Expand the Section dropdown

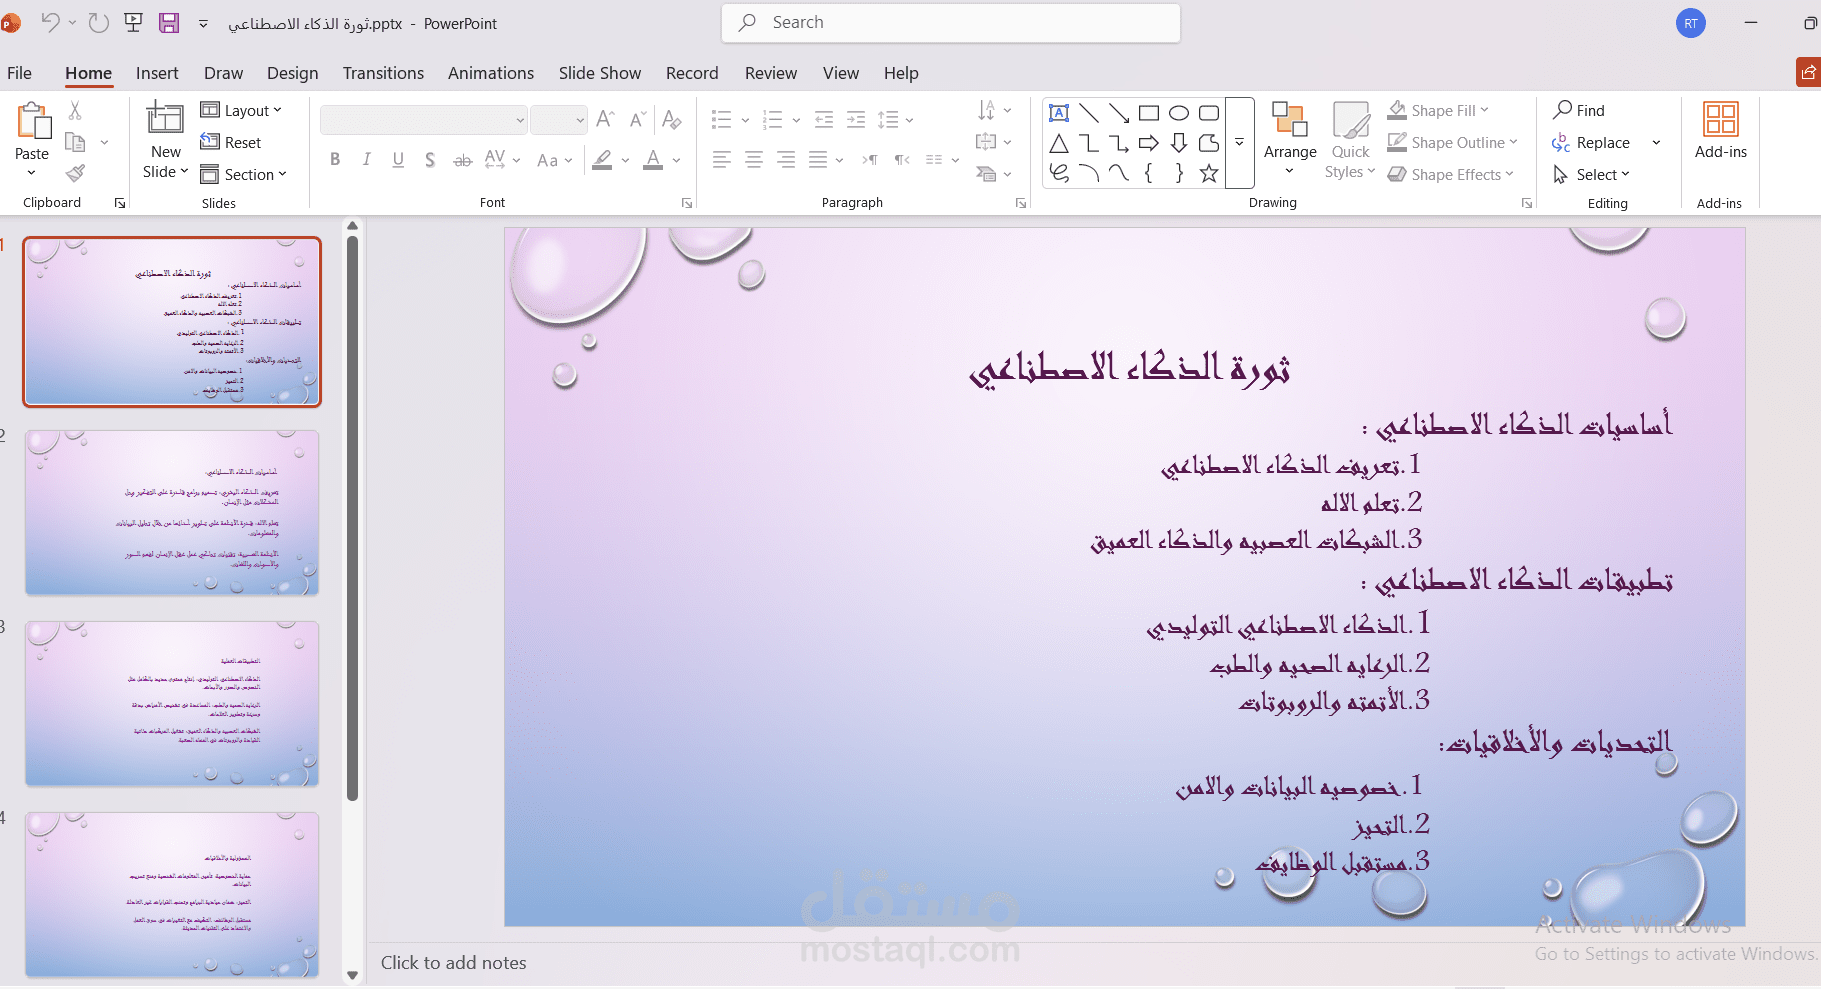[243, 174]
